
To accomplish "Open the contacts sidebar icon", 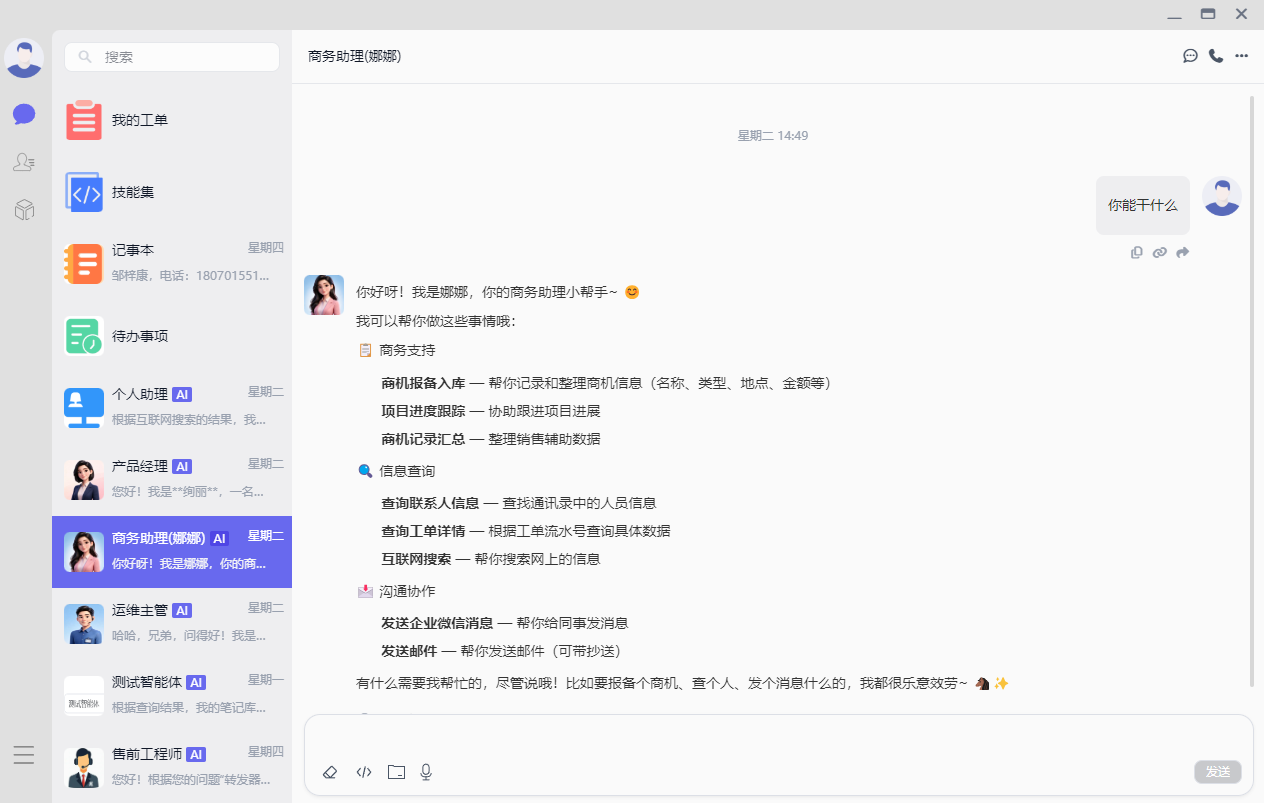I will [x=24, y=162].
